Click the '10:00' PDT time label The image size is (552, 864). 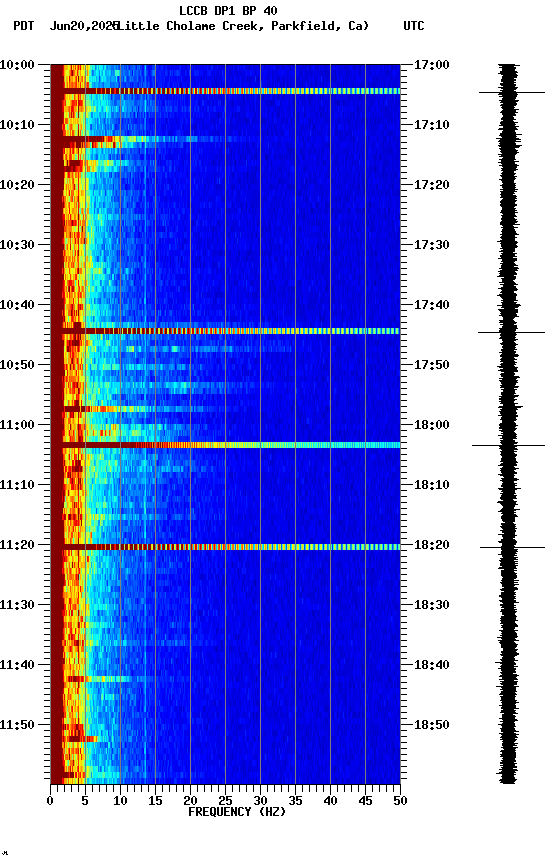(17, 65)
